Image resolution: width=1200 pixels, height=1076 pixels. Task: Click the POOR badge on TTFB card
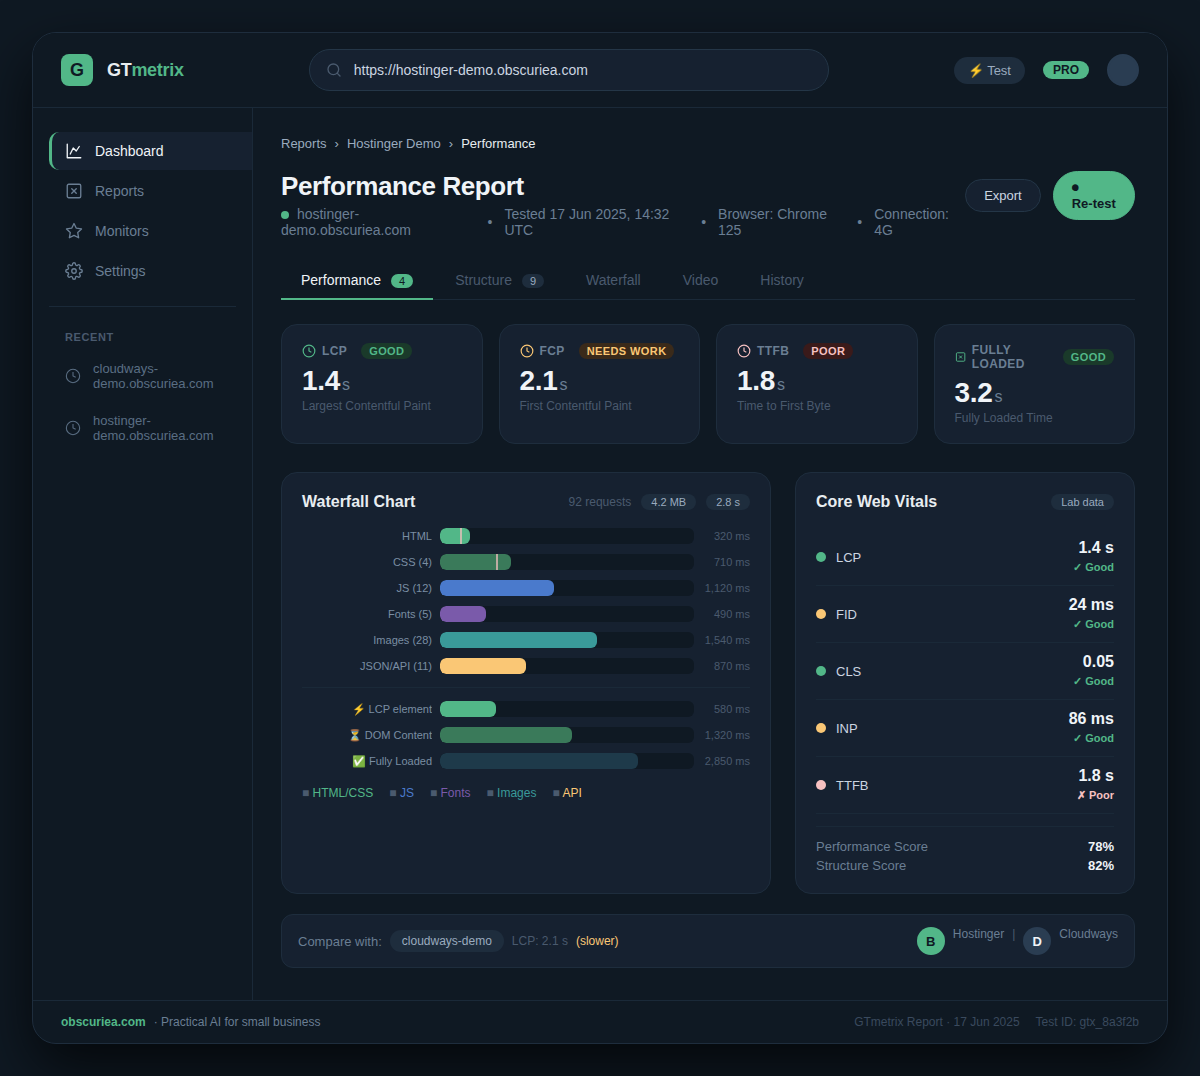[x=828, y=351]
